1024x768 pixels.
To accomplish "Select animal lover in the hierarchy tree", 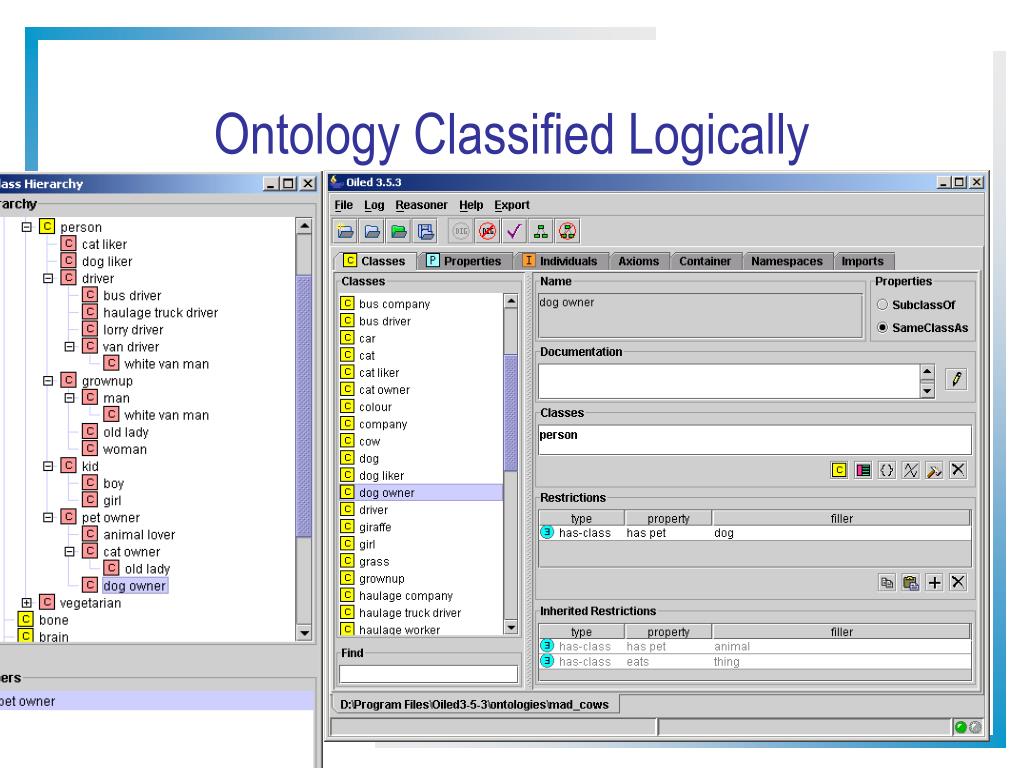I will (139, 534).
